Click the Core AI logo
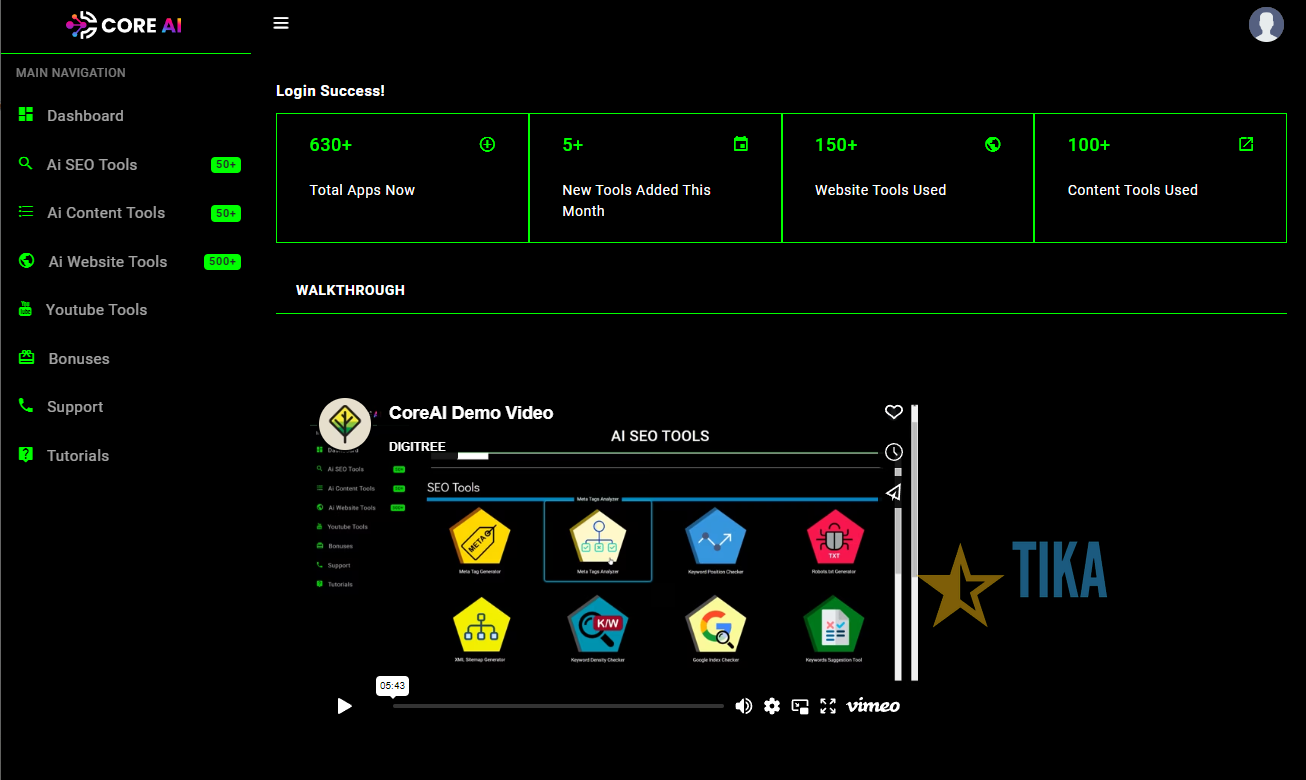Viewport: 1306px width, 780px height. tap(126, 23)
